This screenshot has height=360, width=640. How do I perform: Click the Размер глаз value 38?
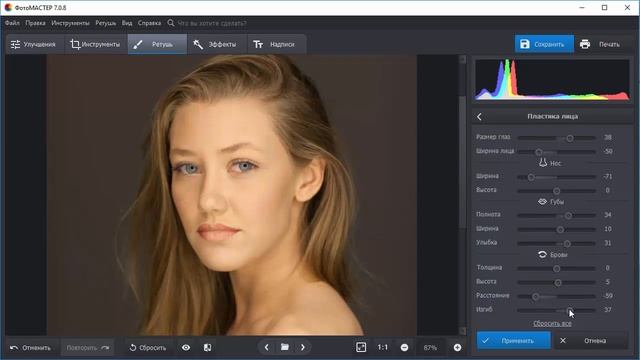click(608, 138)
